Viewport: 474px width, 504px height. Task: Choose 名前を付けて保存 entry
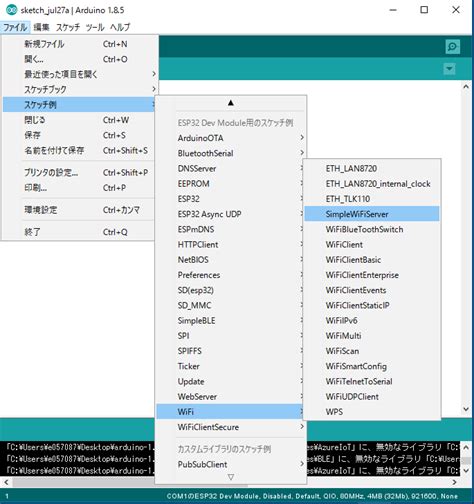click(x=79, y=151)
